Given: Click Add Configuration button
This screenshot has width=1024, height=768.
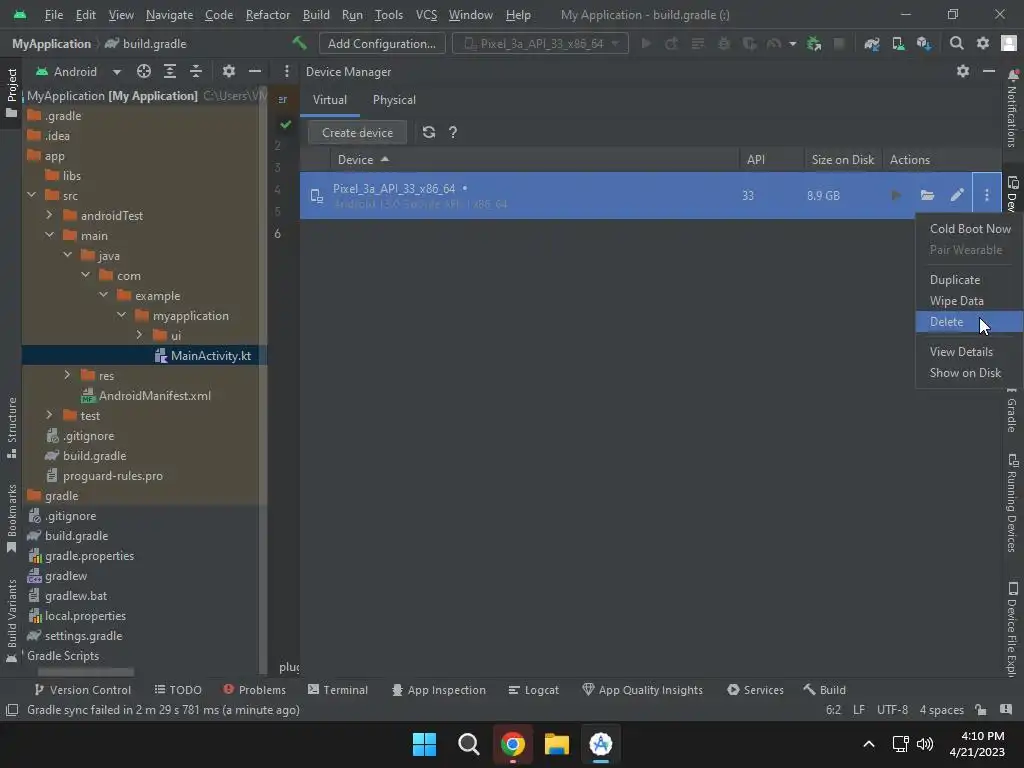Looking at the screenshot, I should 382,44.
